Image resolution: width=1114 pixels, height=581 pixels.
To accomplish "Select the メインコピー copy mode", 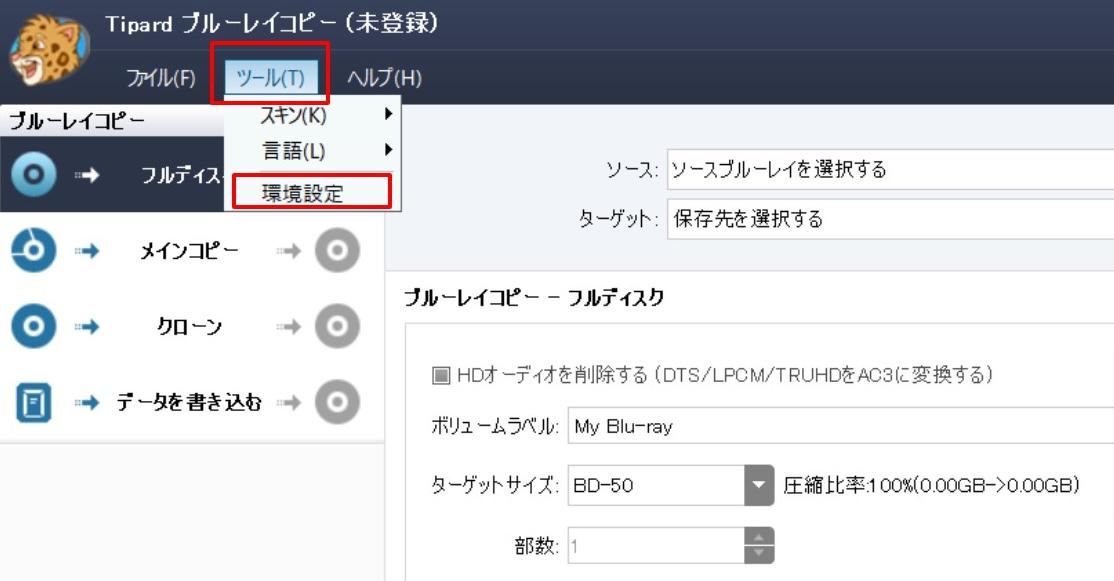I will pyautogui.click(x=189, y=250).
